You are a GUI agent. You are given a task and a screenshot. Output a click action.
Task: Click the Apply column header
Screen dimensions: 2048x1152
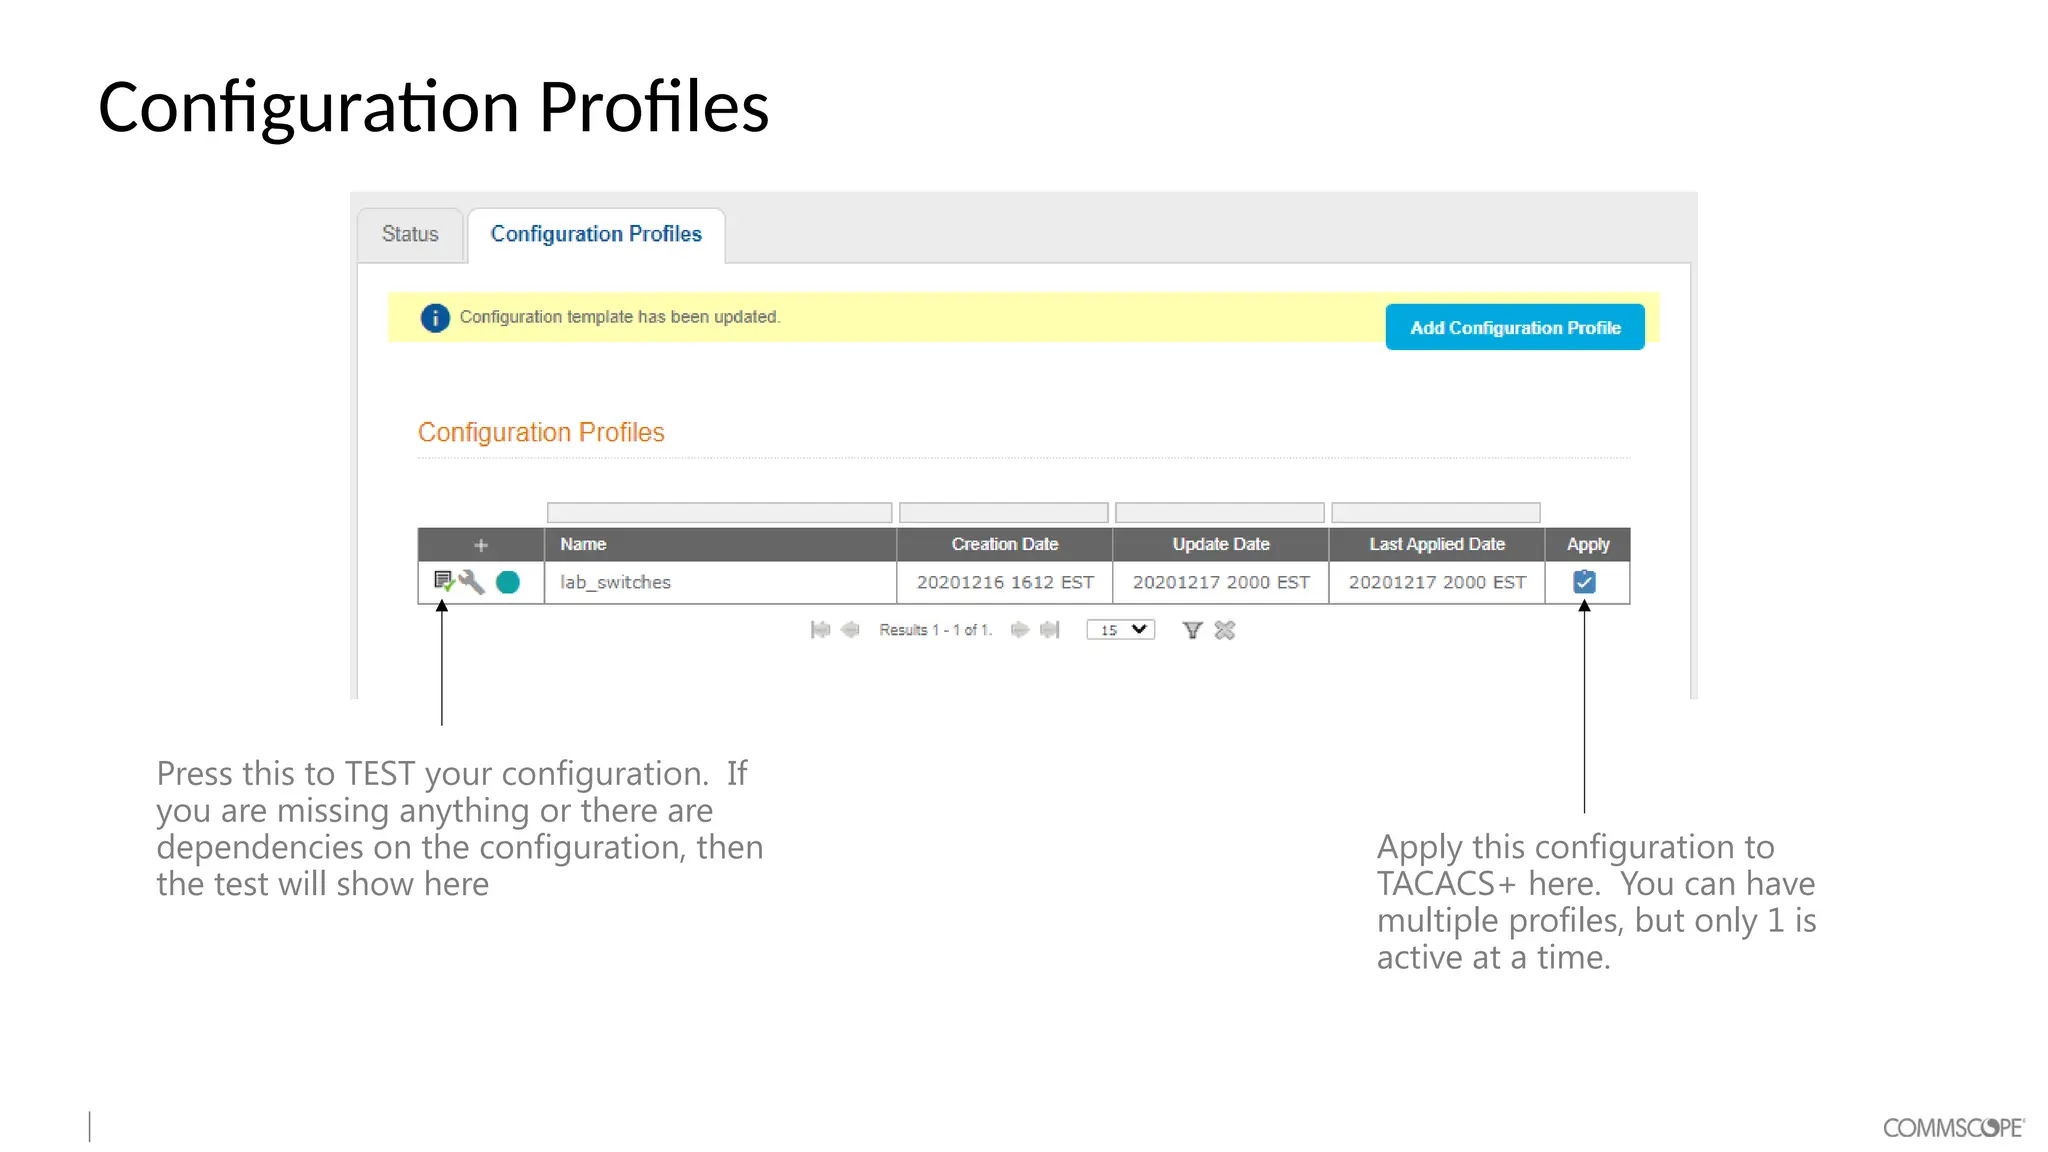1588,545
